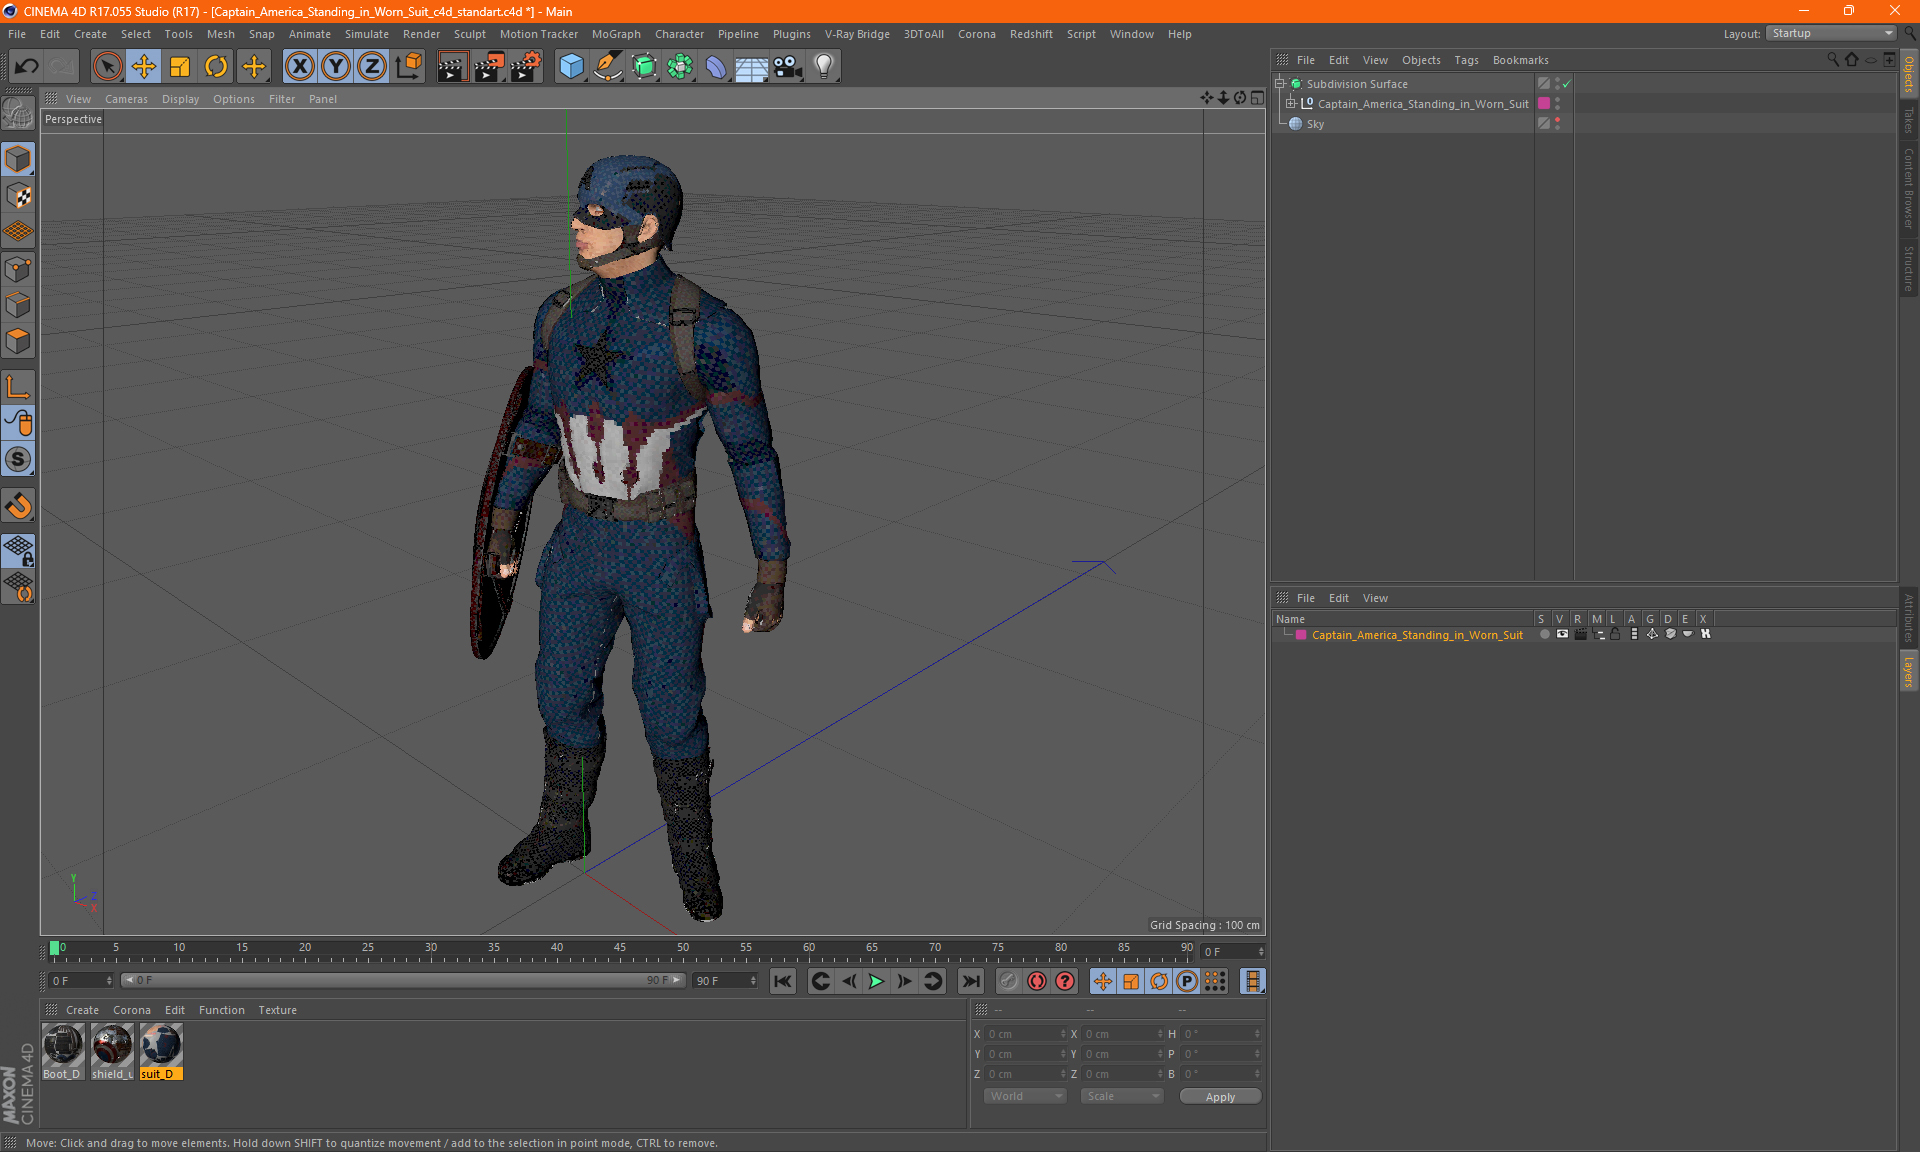Select the Live Selection tool
The height and width of the screenshot is (1152, 1920).
[x=107, y=67]
